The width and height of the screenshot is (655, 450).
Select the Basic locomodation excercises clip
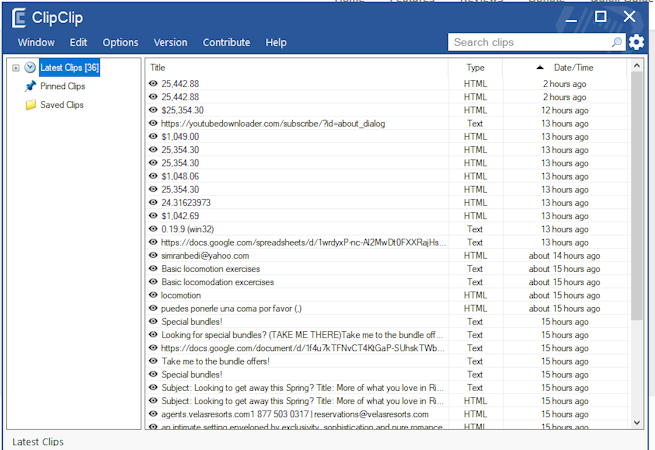click(218, 282)
